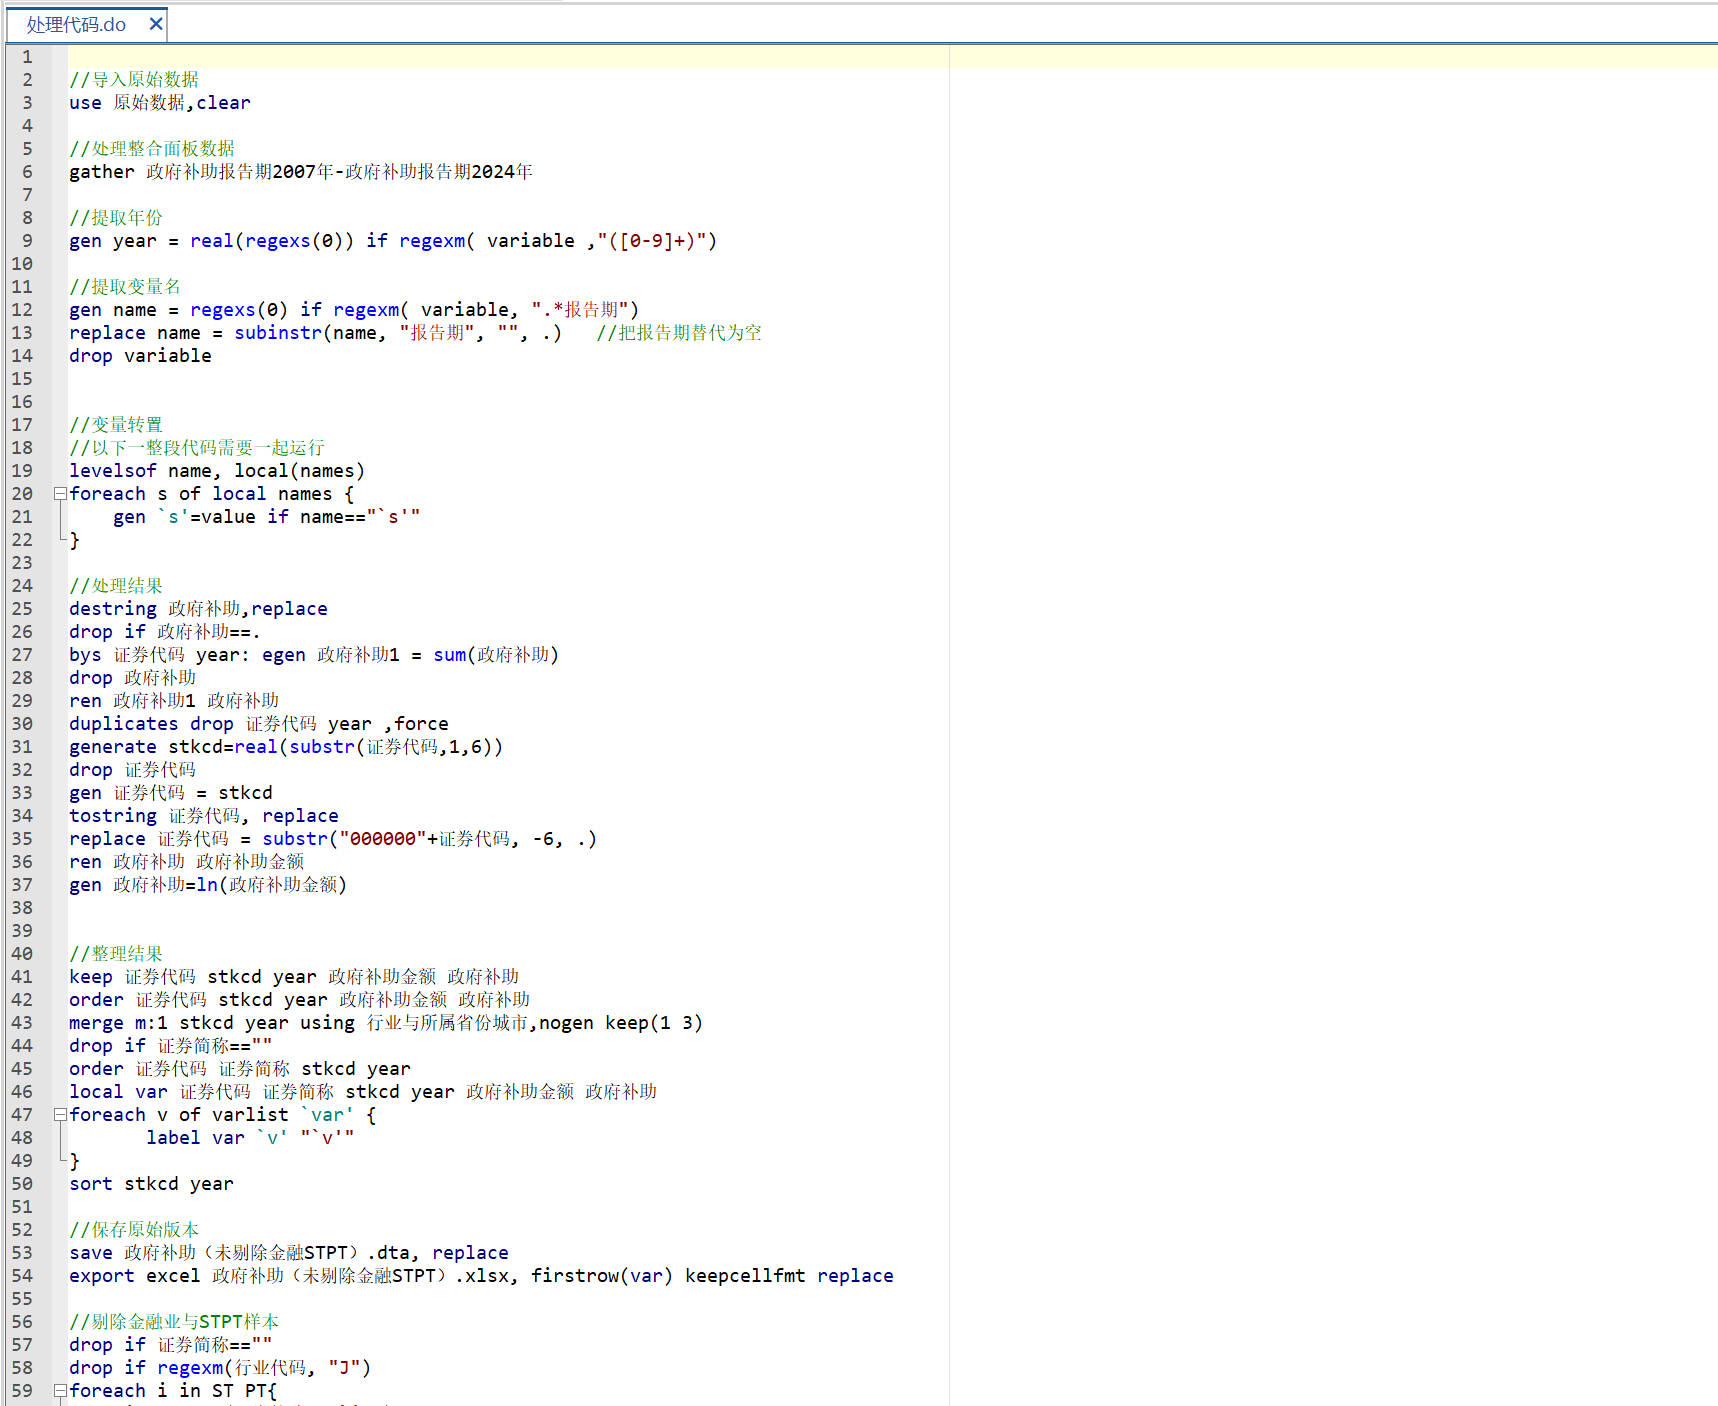Click 'sort' on the sort stkcd year line
The height and width of the screenshot is (1406, 1718).
[90, 1184]
